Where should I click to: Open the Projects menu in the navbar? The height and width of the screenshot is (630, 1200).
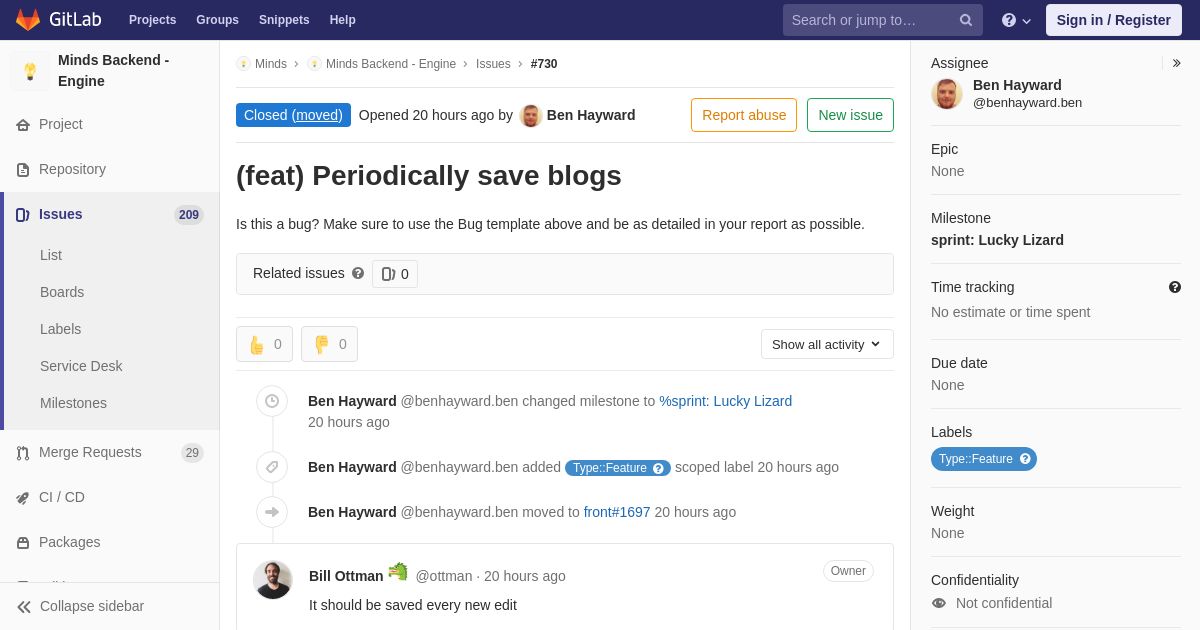click(152, 20)
